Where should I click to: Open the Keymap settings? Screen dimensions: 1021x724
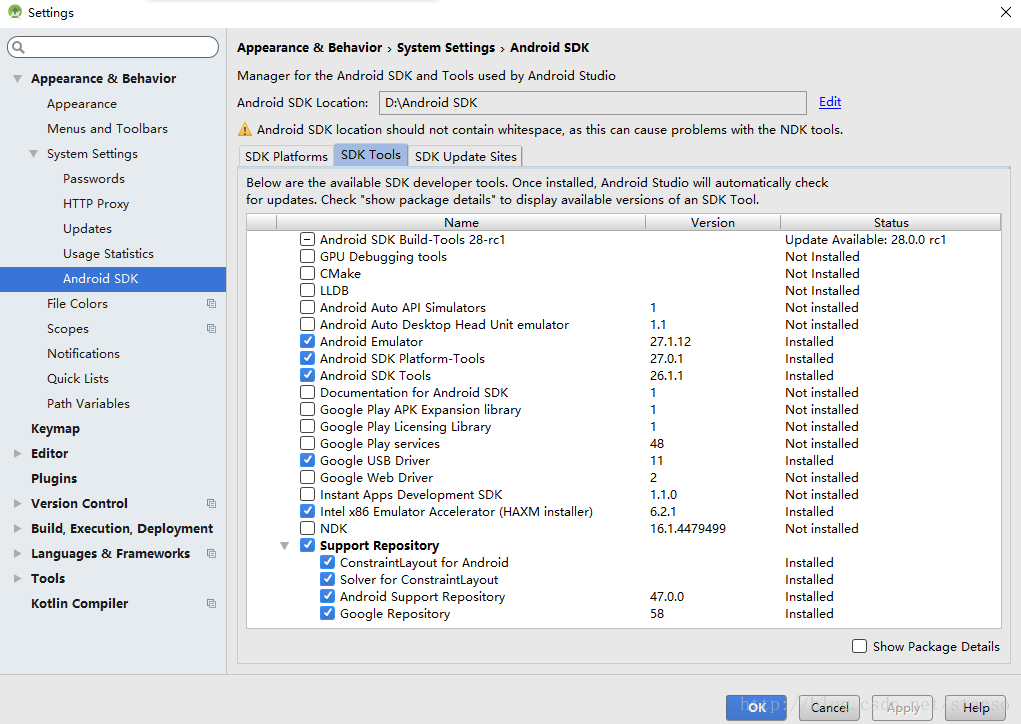tap(55, 428)
